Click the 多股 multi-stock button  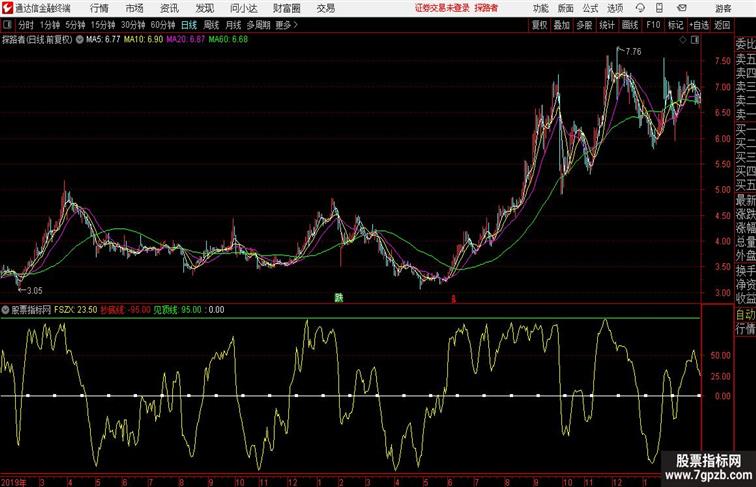(584, 25)
